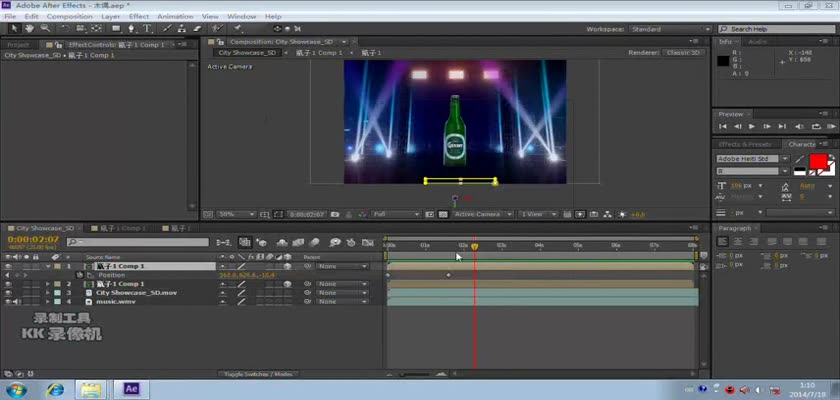Toggle visibility of layer 2 comp
This screenshot has height=400, width=840.
pyautogui.click(x=8, y=284)
